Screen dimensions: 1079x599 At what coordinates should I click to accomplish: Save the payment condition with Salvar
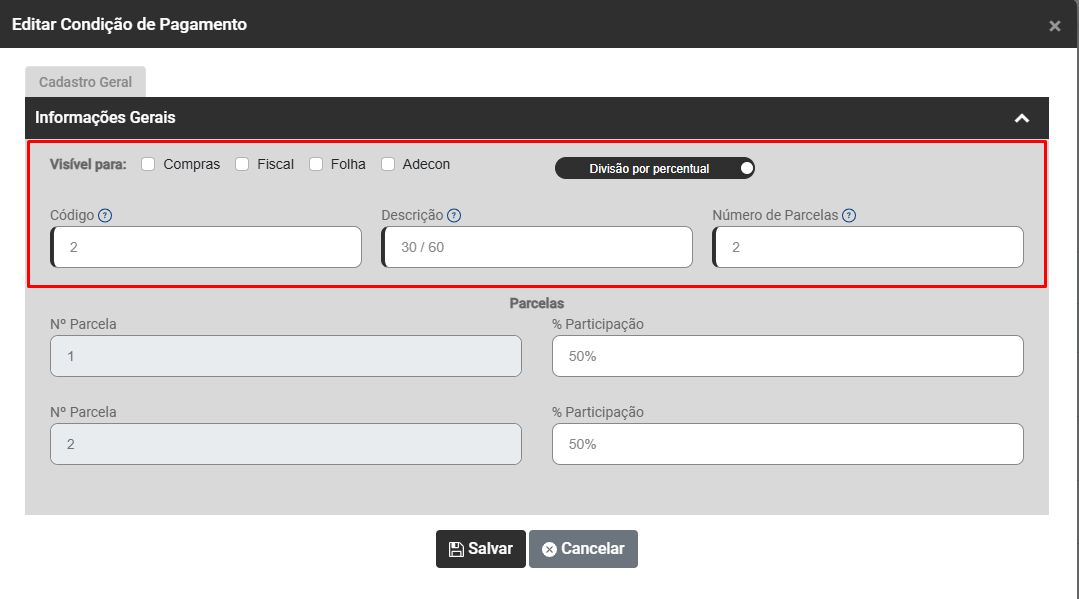point(481,549)
